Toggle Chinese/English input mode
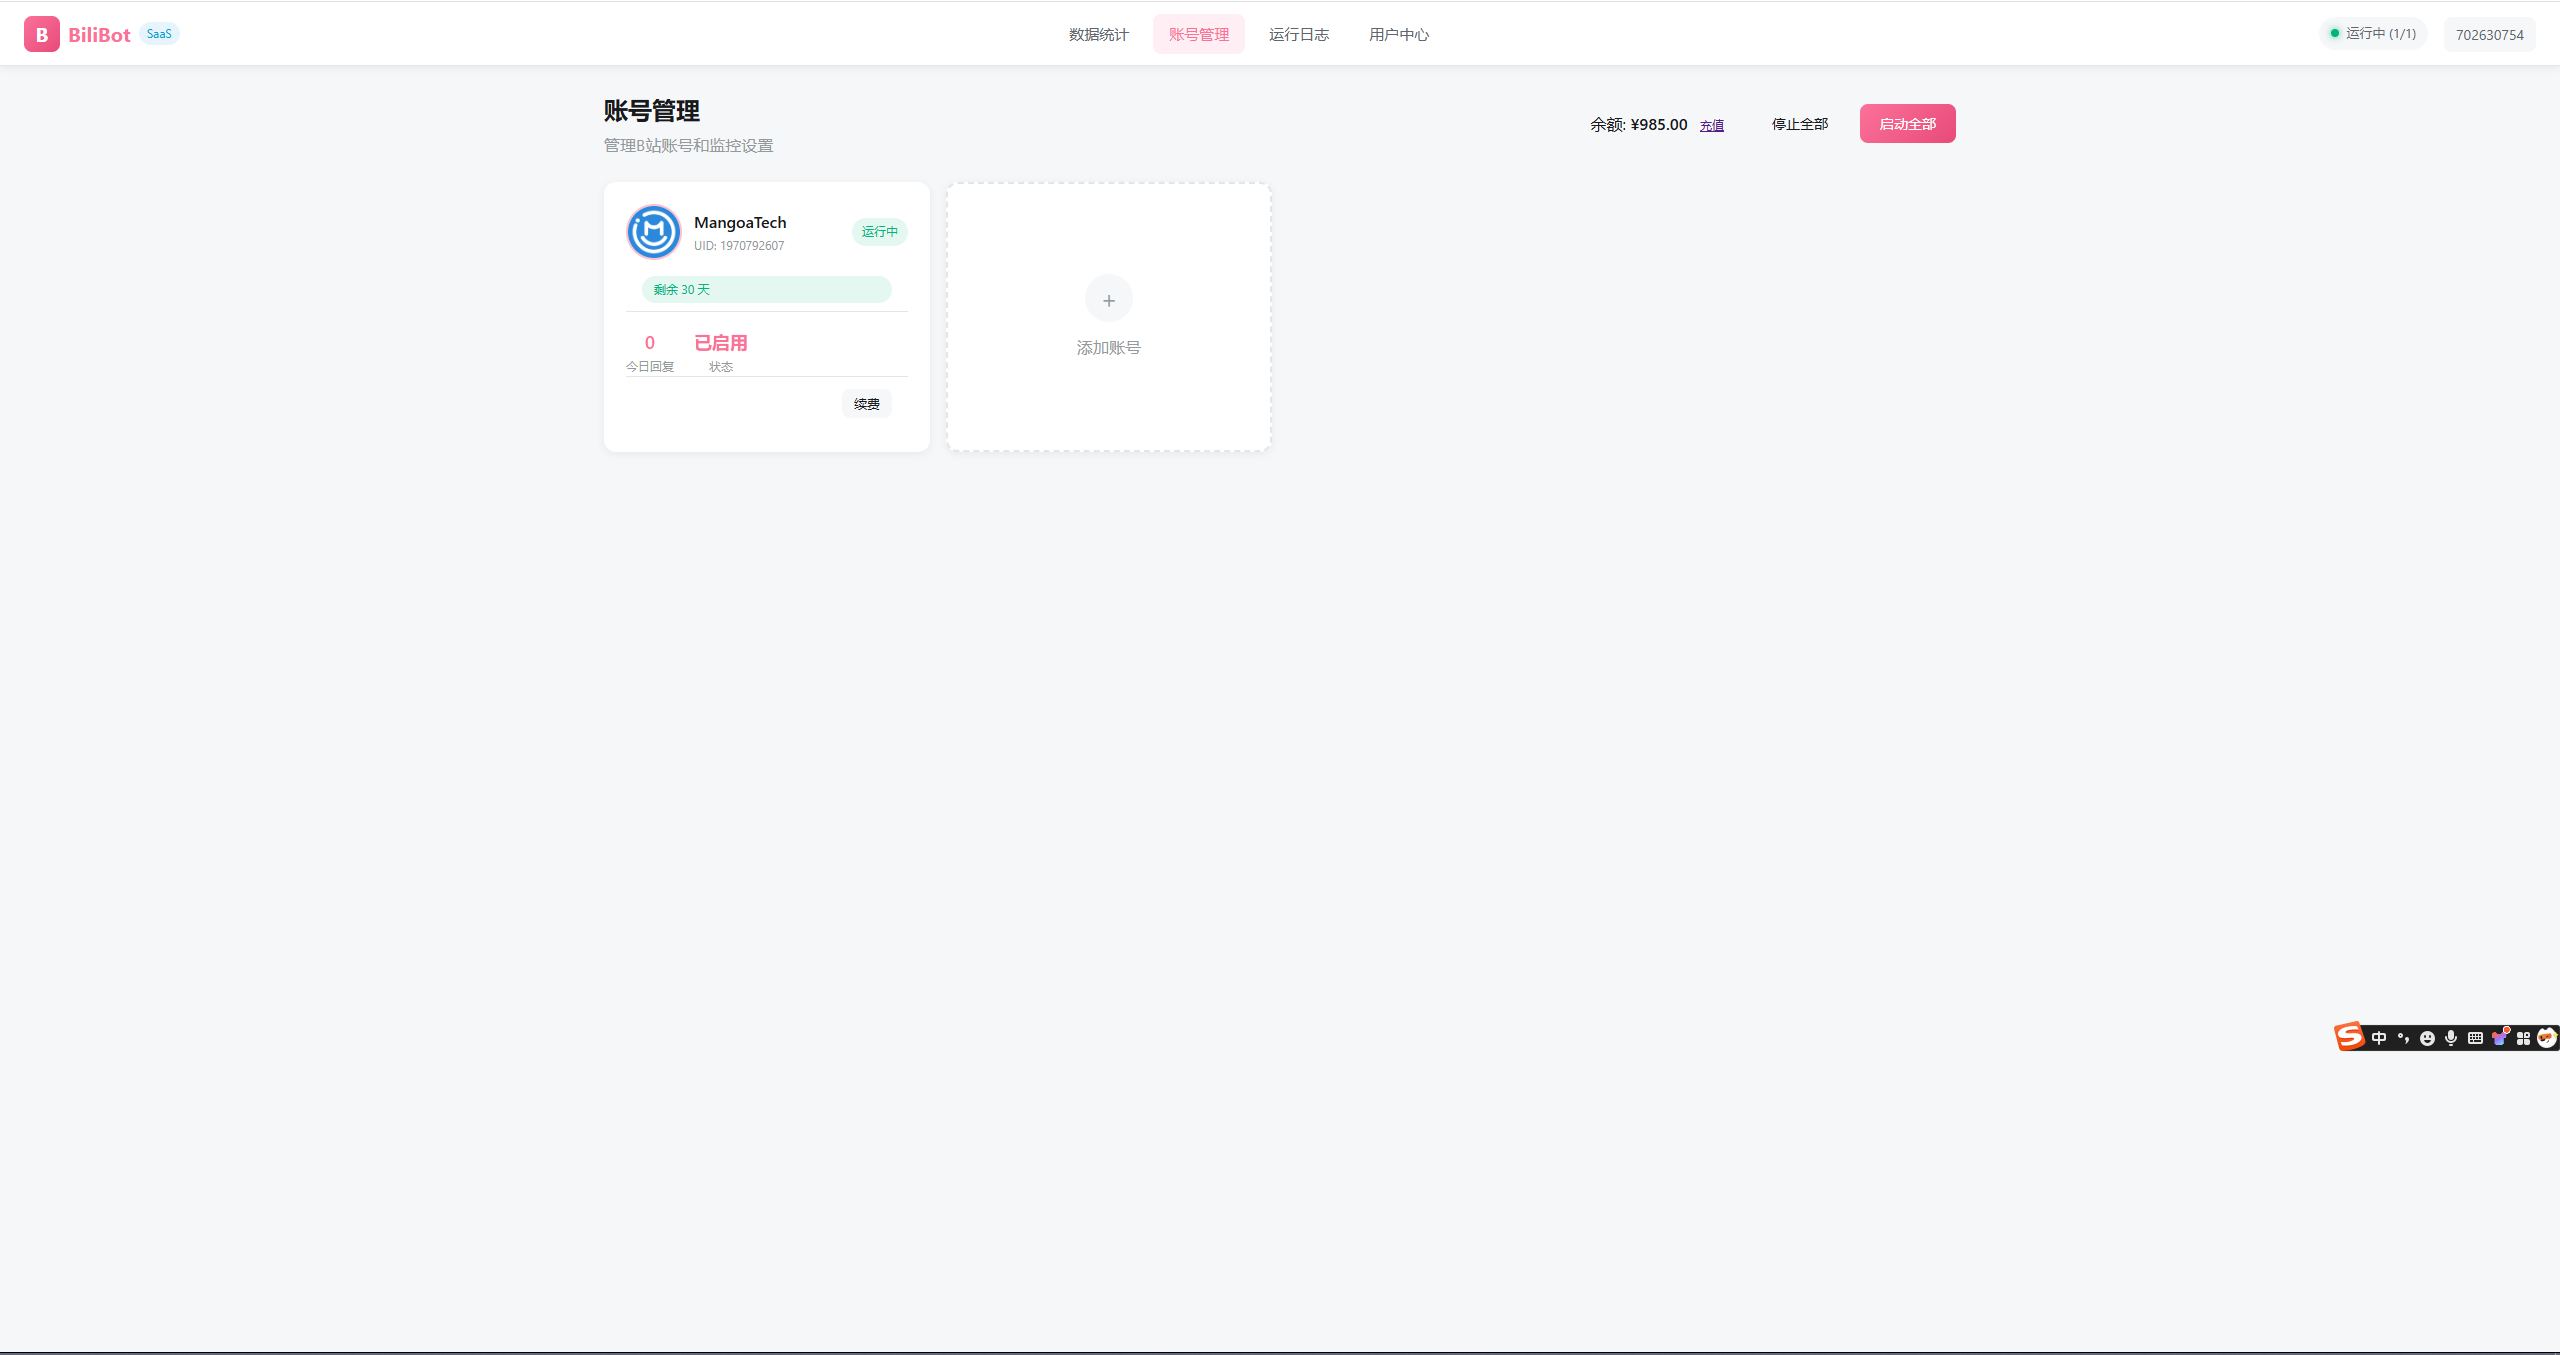Viewport: 2560px width, 1355px height. 2379,1037
